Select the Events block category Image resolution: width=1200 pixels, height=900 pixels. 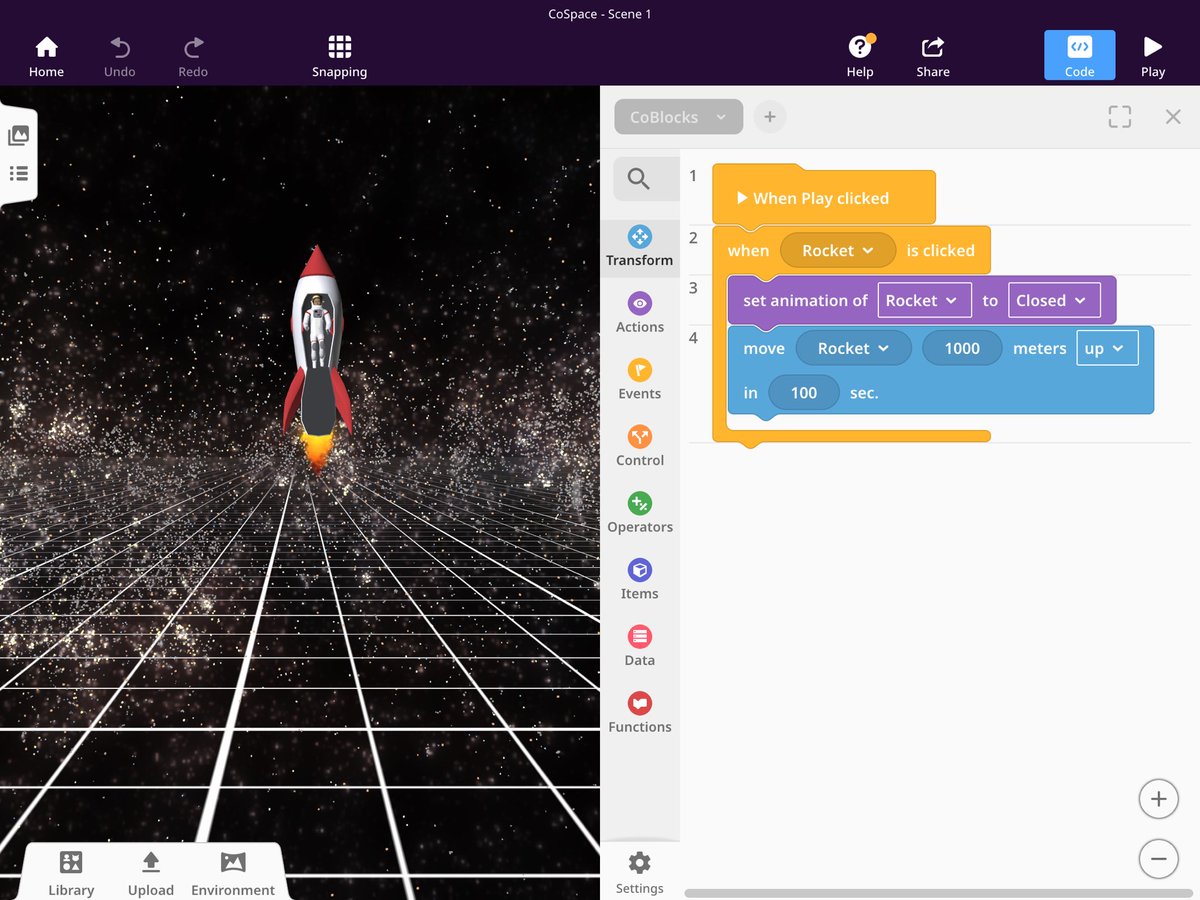coord(640,380)
